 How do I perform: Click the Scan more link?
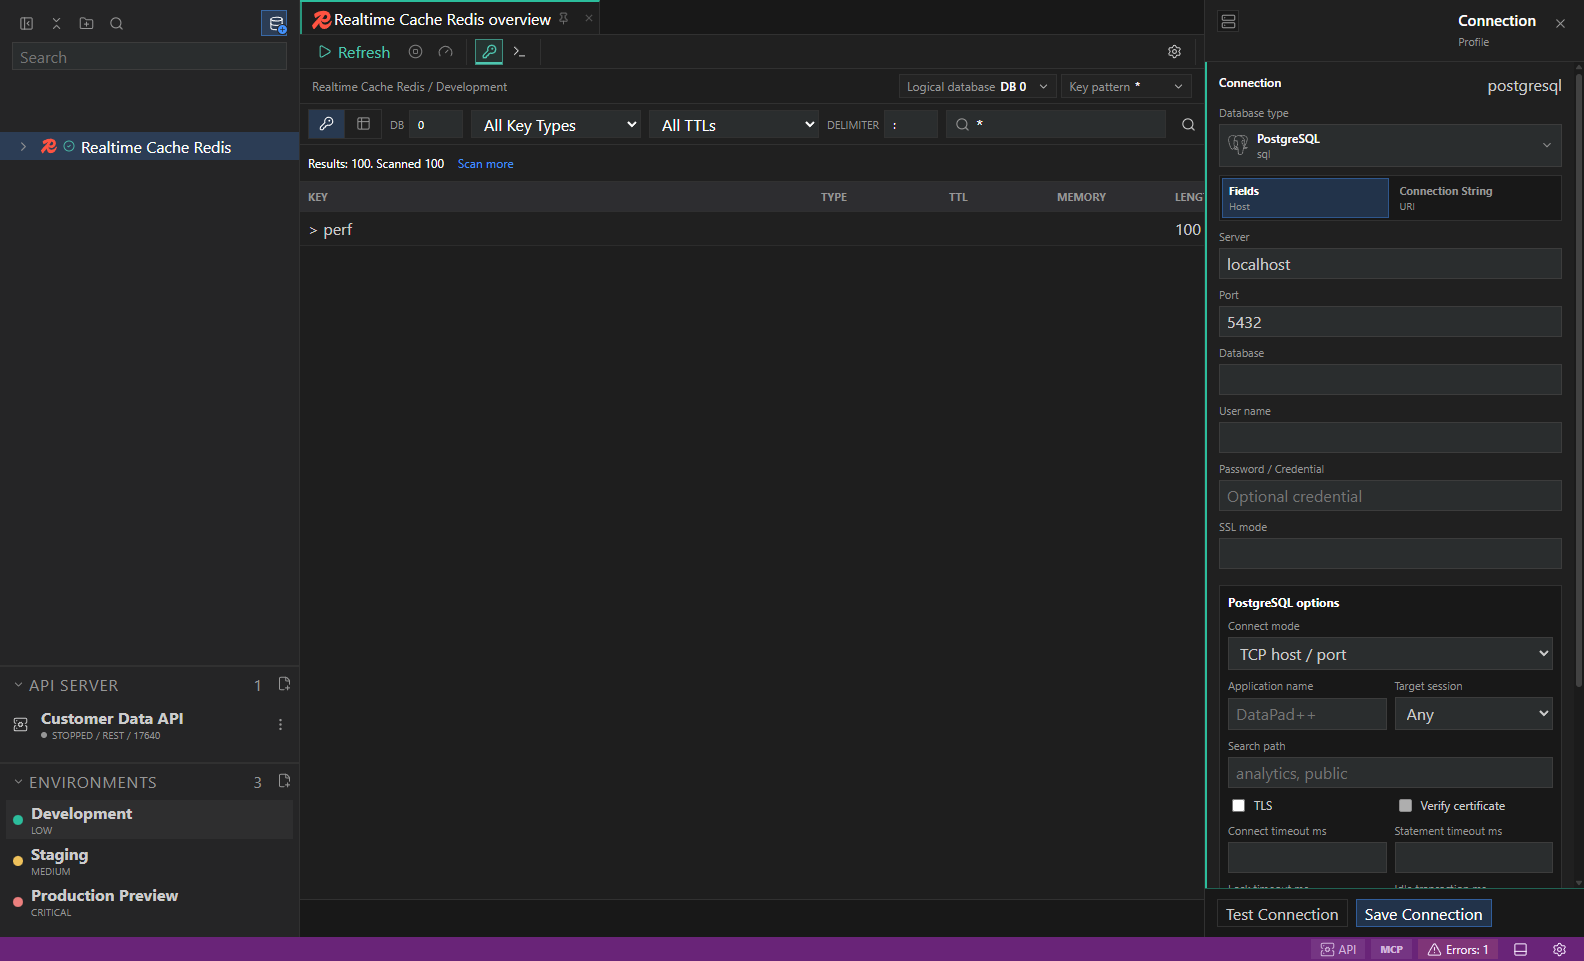coord(485,164)
